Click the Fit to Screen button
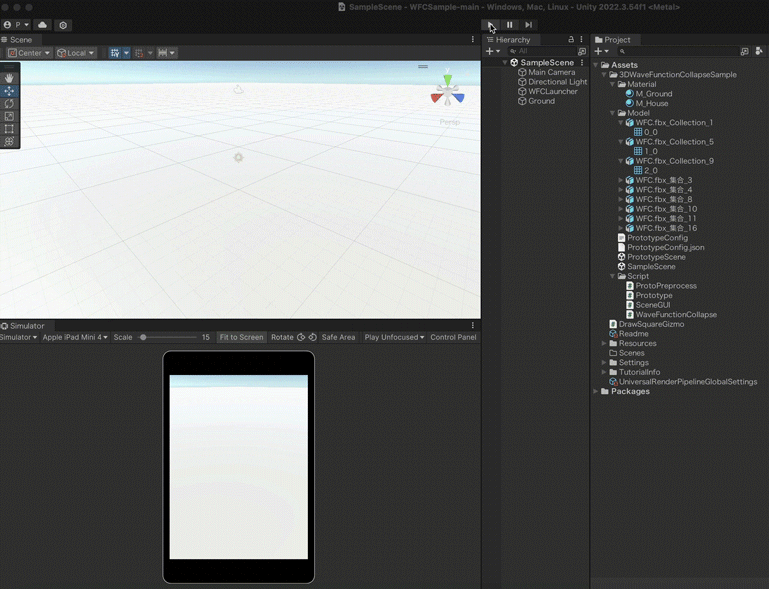The width and height of the screenshot is (769, 589). pyautogui.click(x=241, y=337)
